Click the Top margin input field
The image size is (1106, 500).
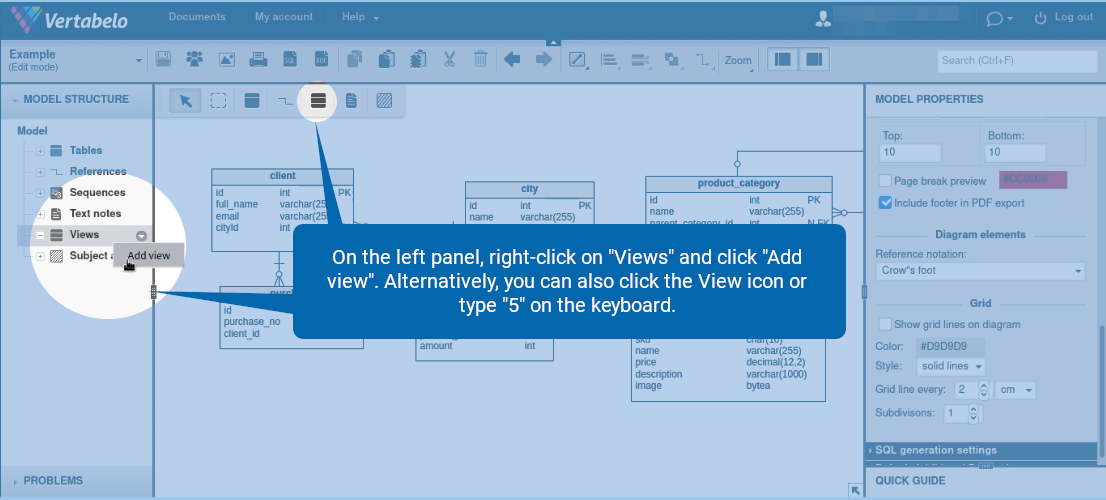(x=911, y=152)
